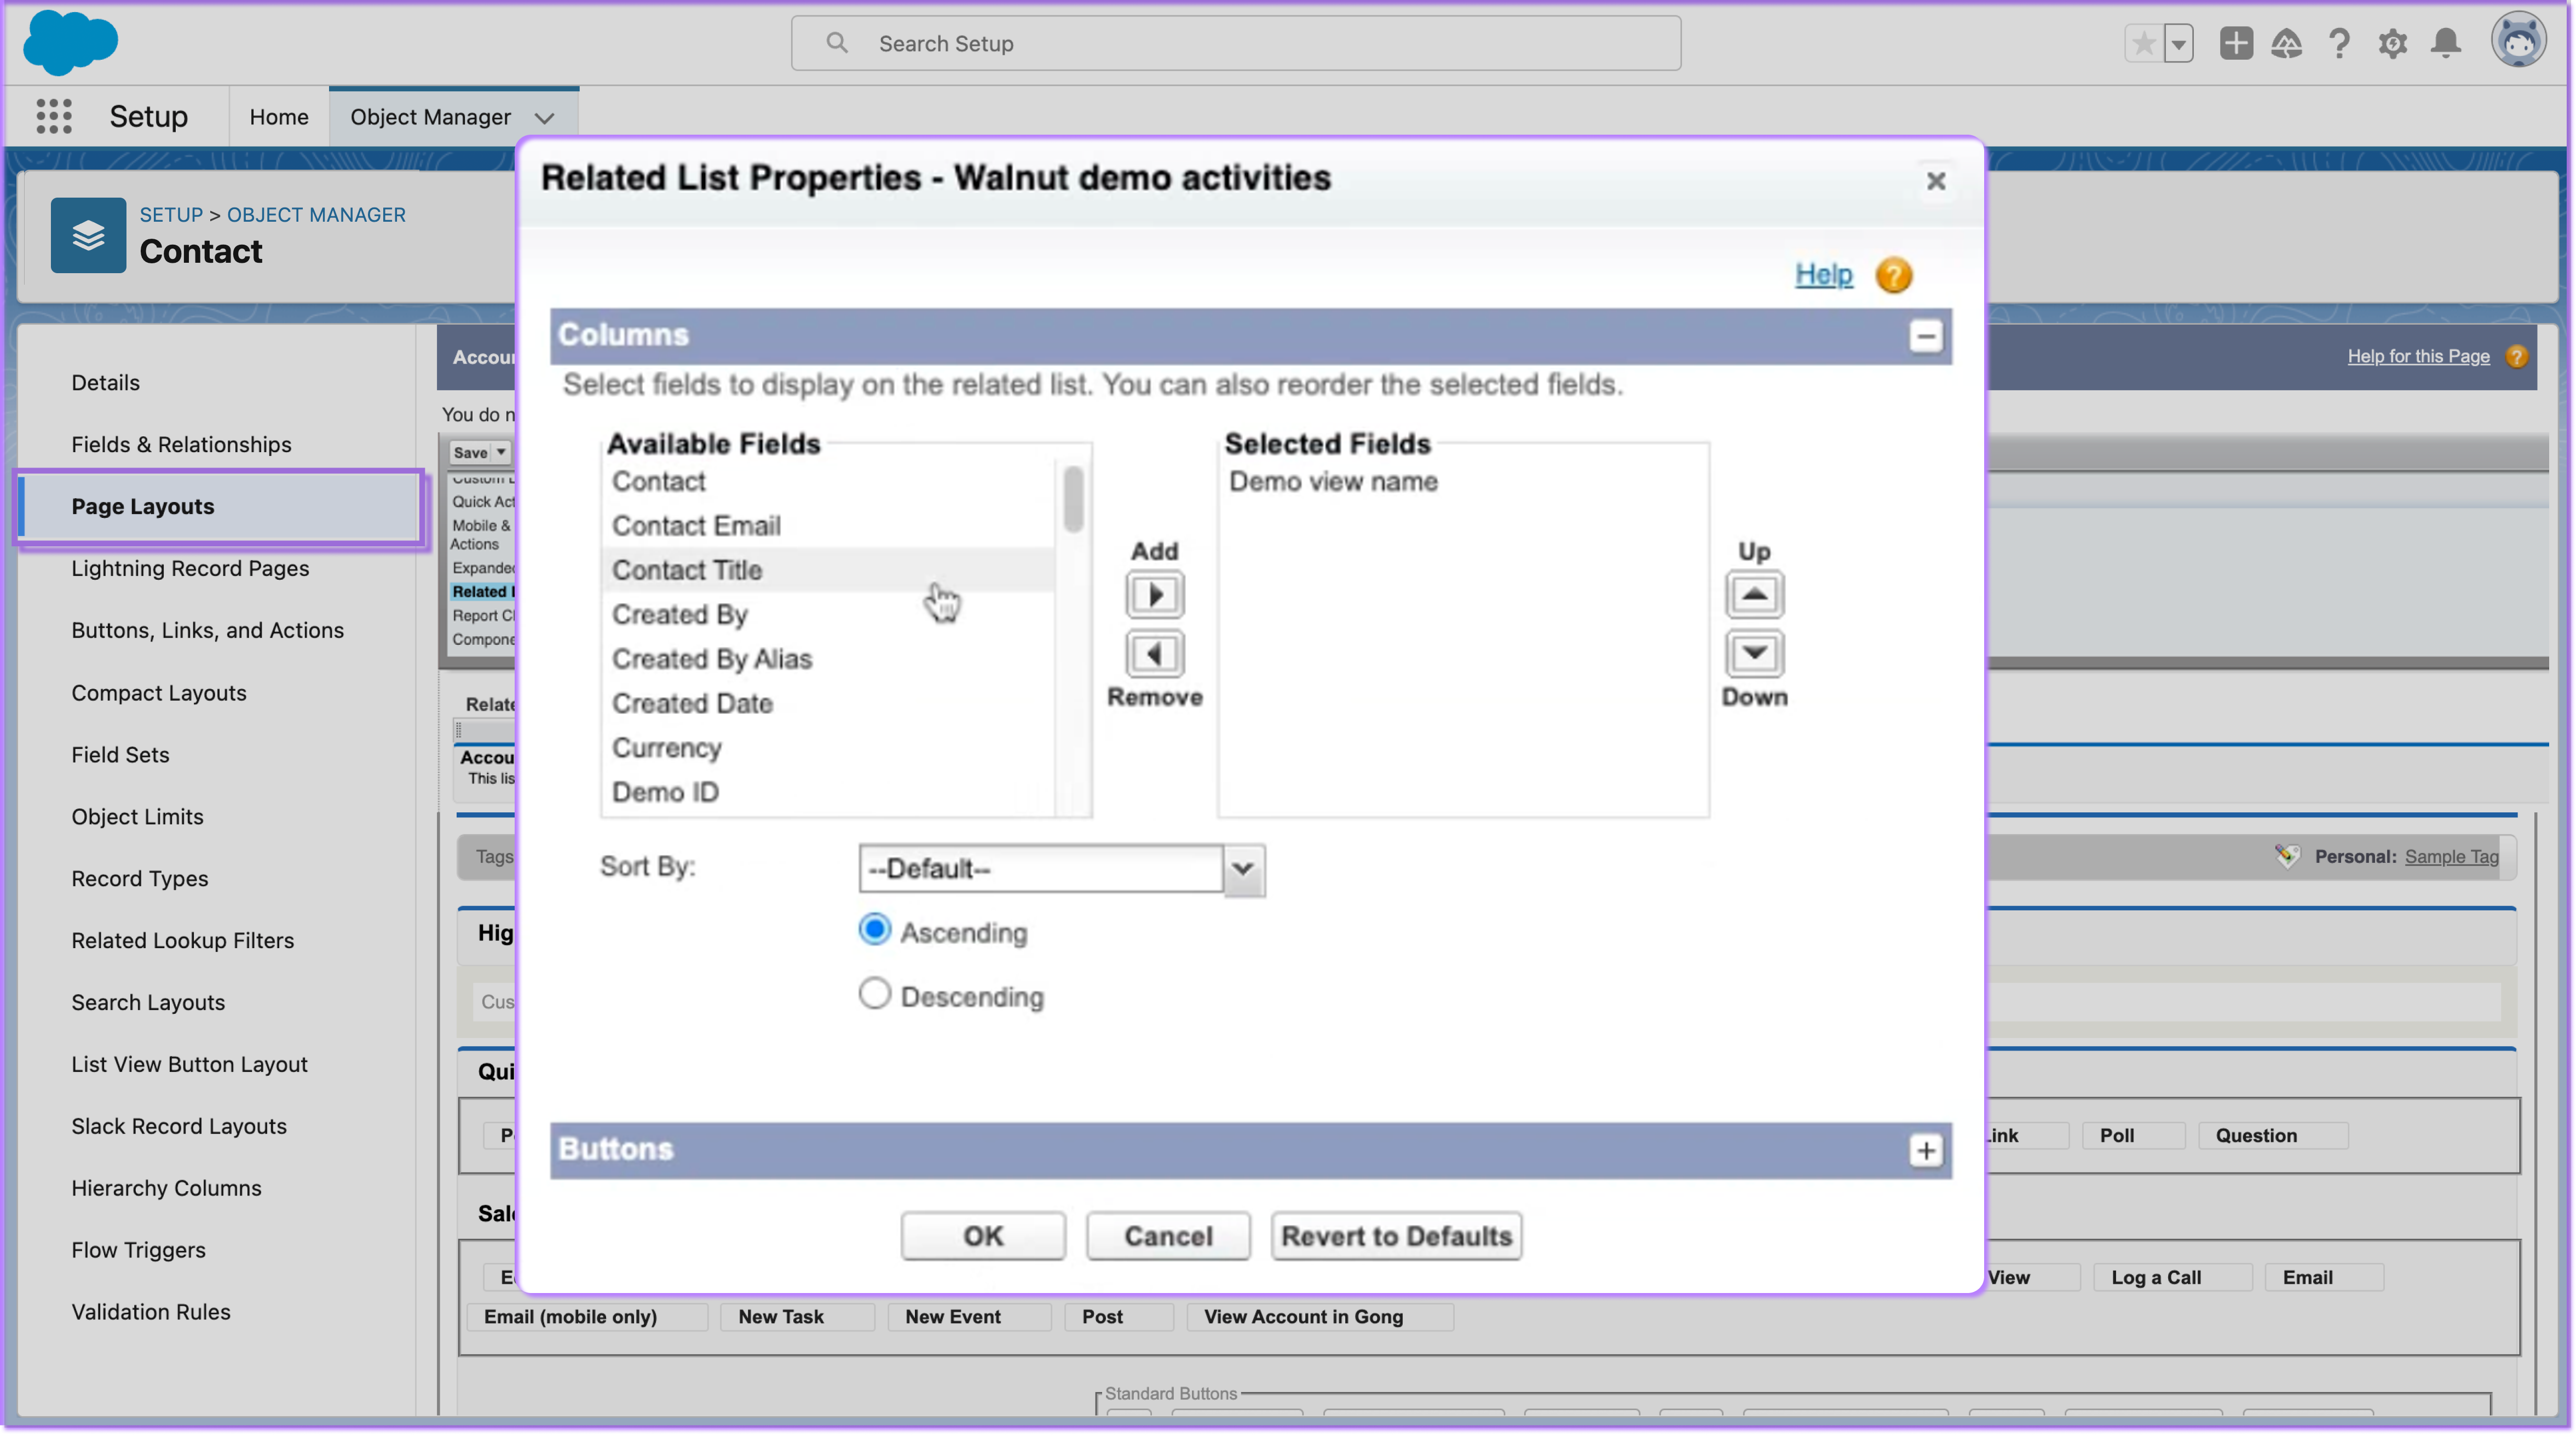Go to Fields & Relationships in sidebar
Screen dimensions: 2576x1437
coord(181,444)
